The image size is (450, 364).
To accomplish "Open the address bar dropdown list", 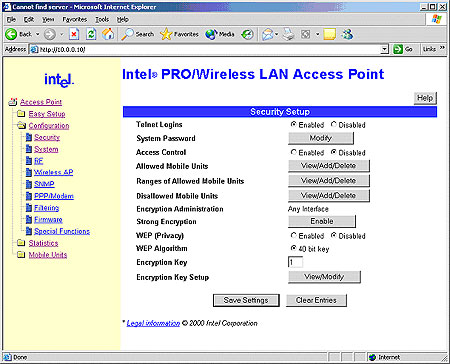I will point(384,49).
